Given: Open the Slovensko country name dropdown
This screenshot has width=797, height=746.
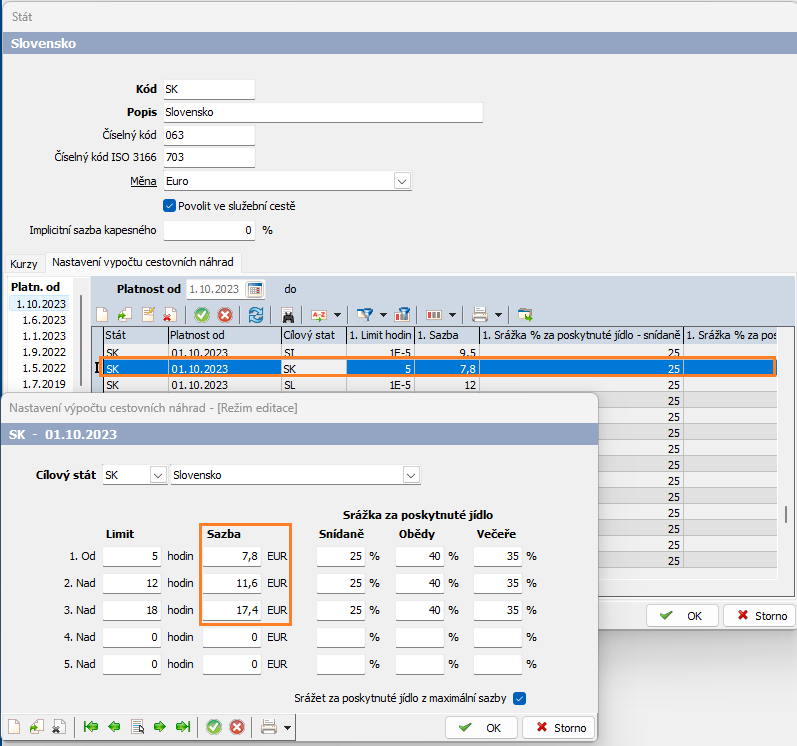Looking at the screenshot, I should (x=410, y=474).
